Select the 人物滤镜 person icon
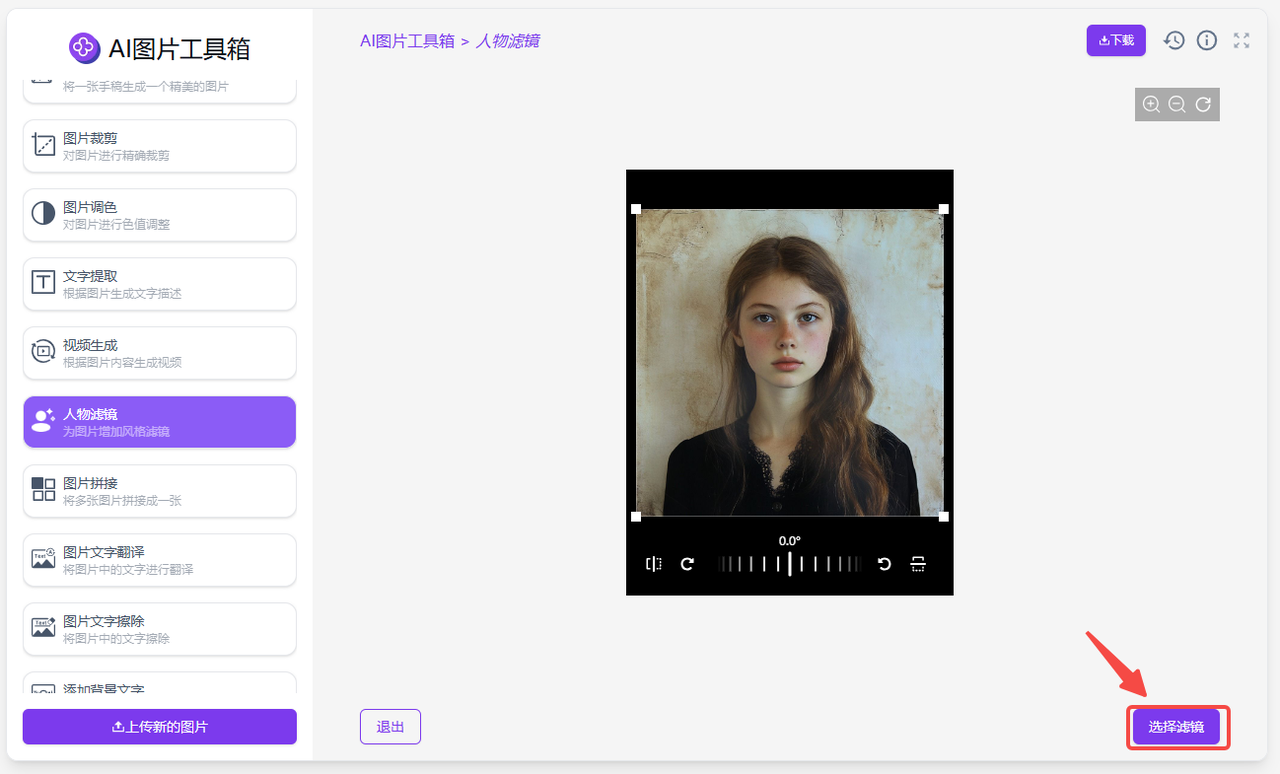Screen dimensions: 1280x774 click(x=43, y=421)
